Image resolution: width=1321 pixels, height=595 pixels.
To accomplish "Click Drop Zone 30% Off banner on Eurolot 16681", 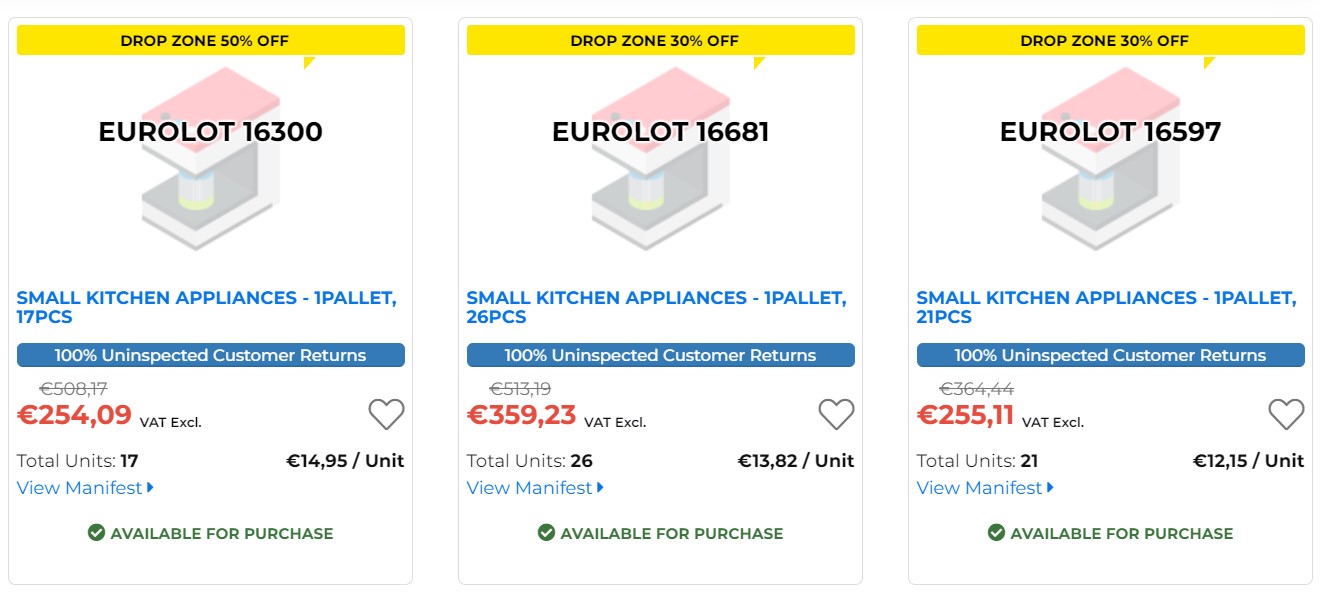I will (660, 41).
